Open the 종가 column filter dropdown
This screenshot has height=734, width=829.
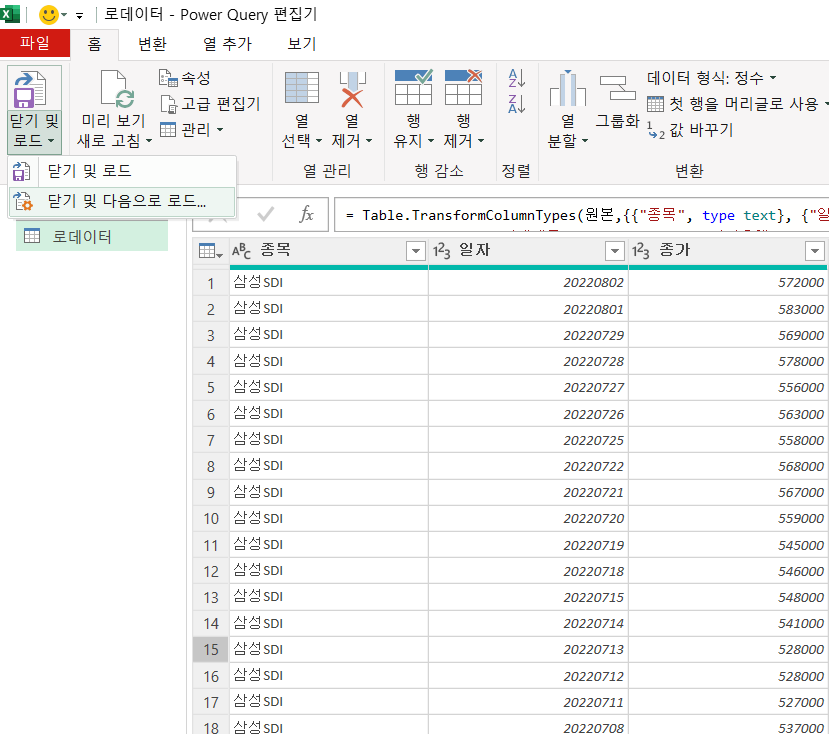[815, 251]
